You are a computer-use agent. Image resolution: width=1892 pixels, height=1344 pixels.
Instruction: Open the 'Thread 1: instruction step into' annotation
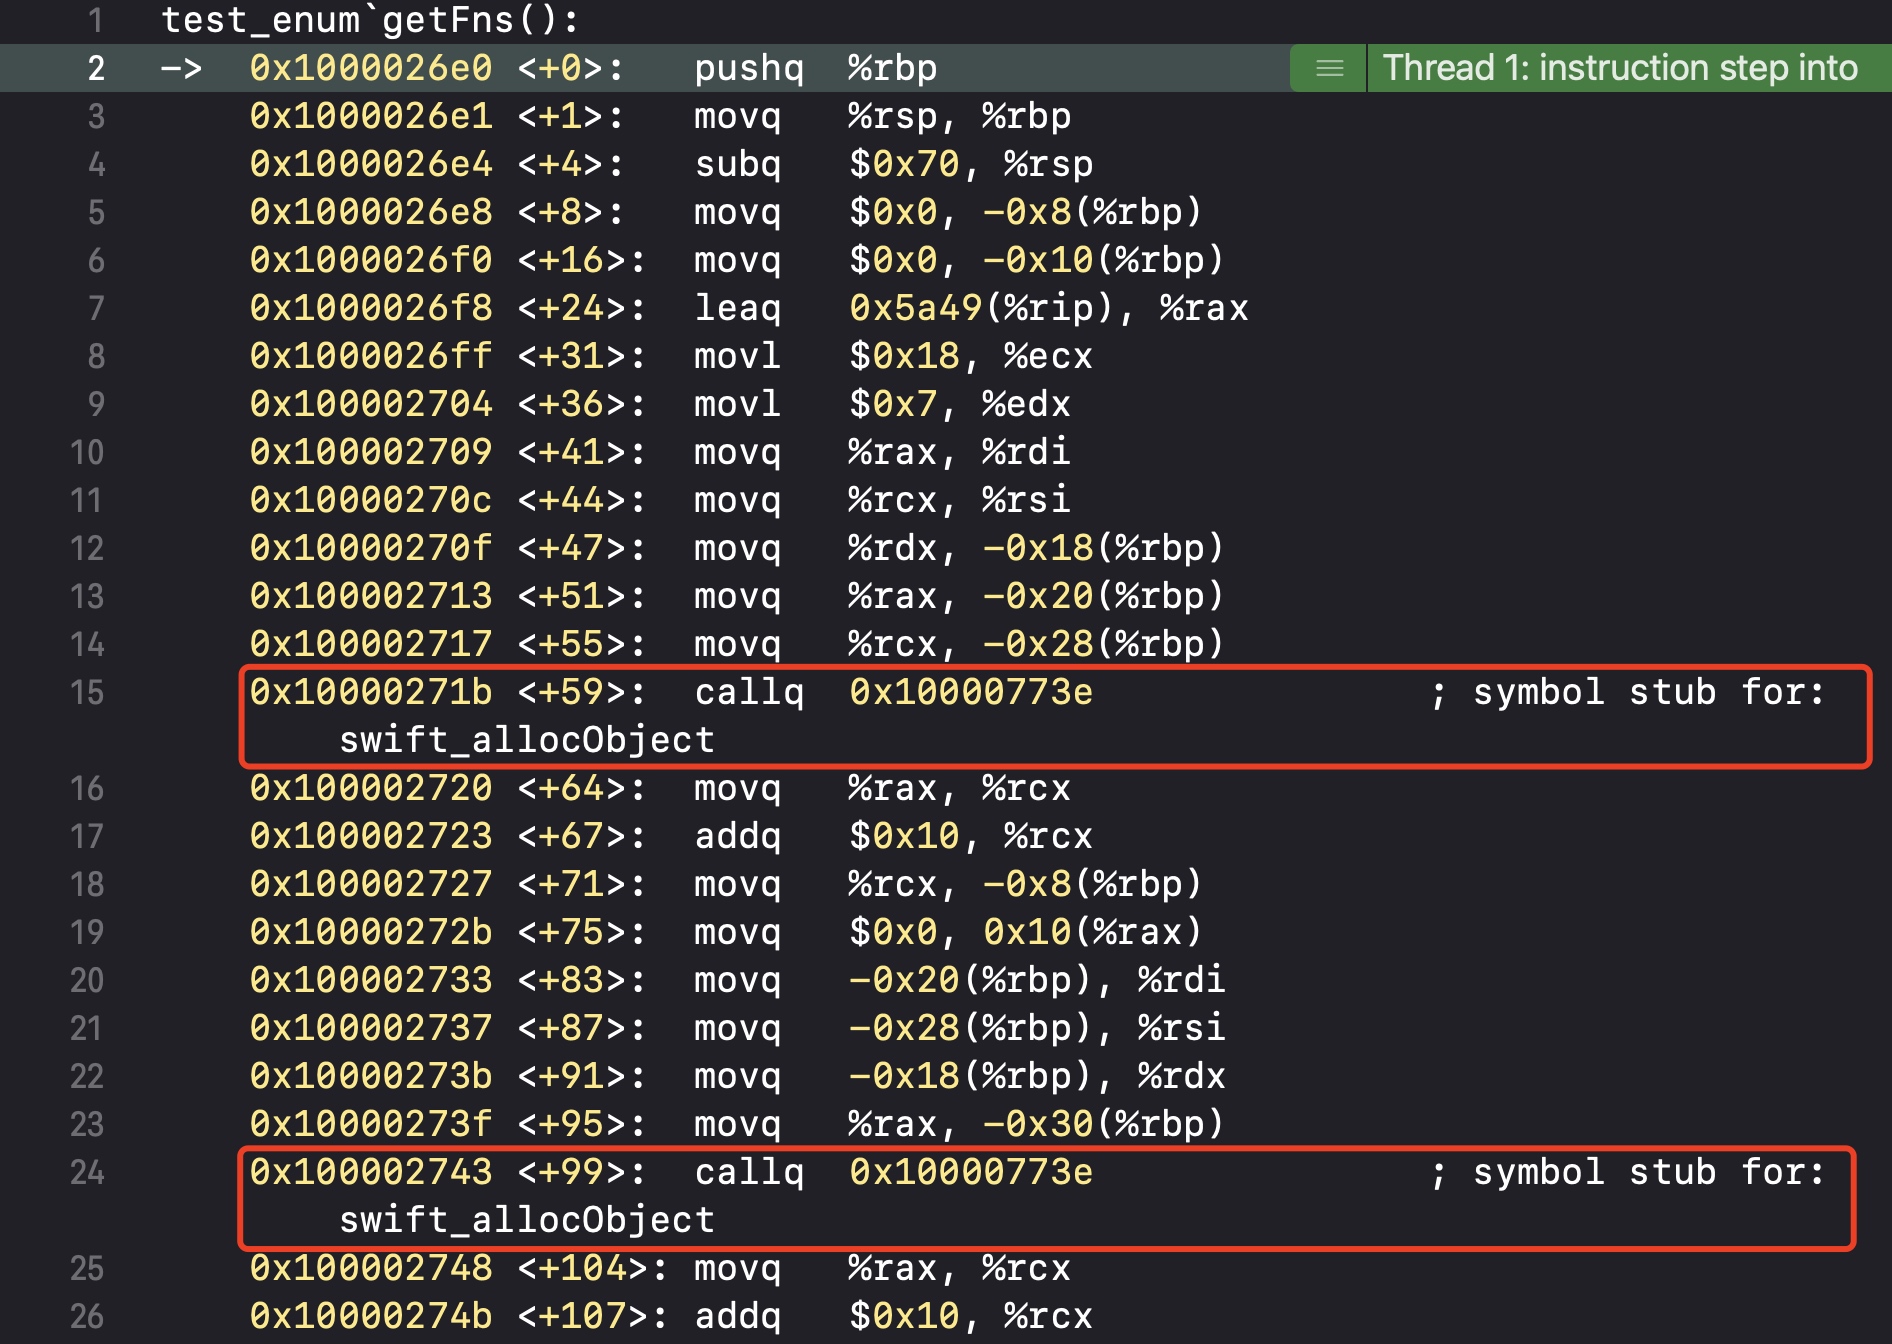coord(1620,68)
